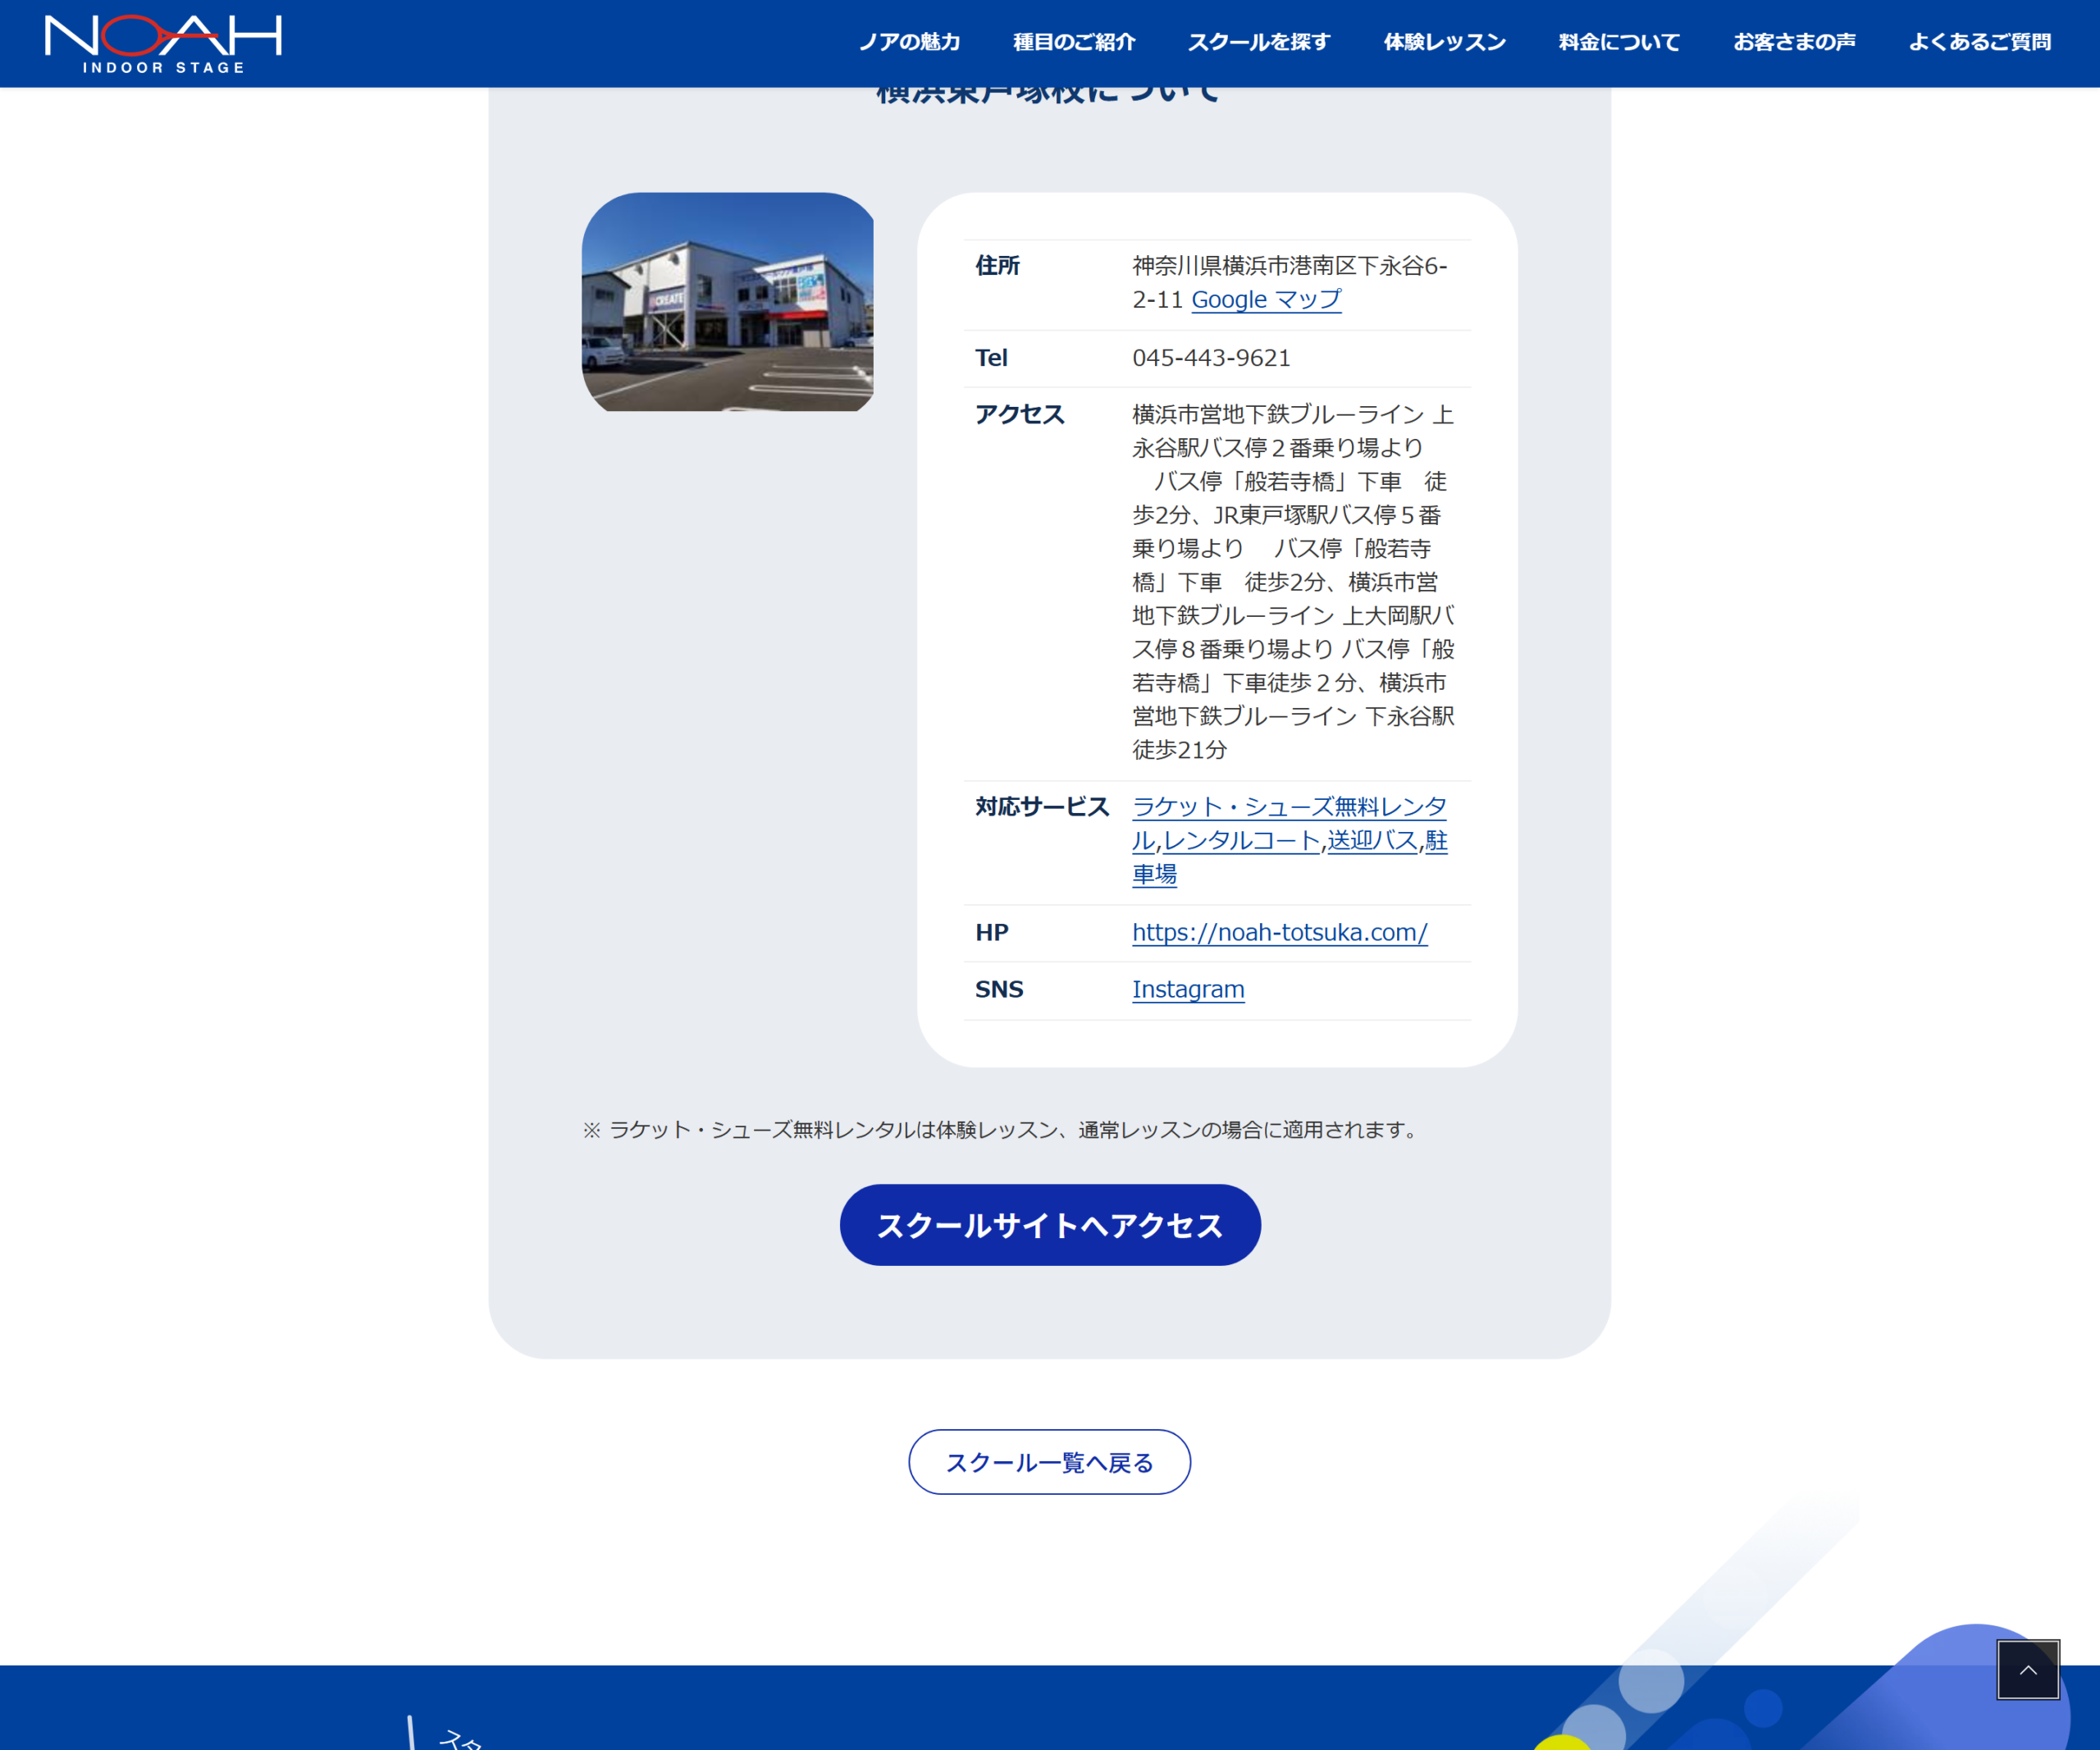Viewport: 2100px width, 1750px height.
Task: Open the 料金について page
Action: point(1619,42)
